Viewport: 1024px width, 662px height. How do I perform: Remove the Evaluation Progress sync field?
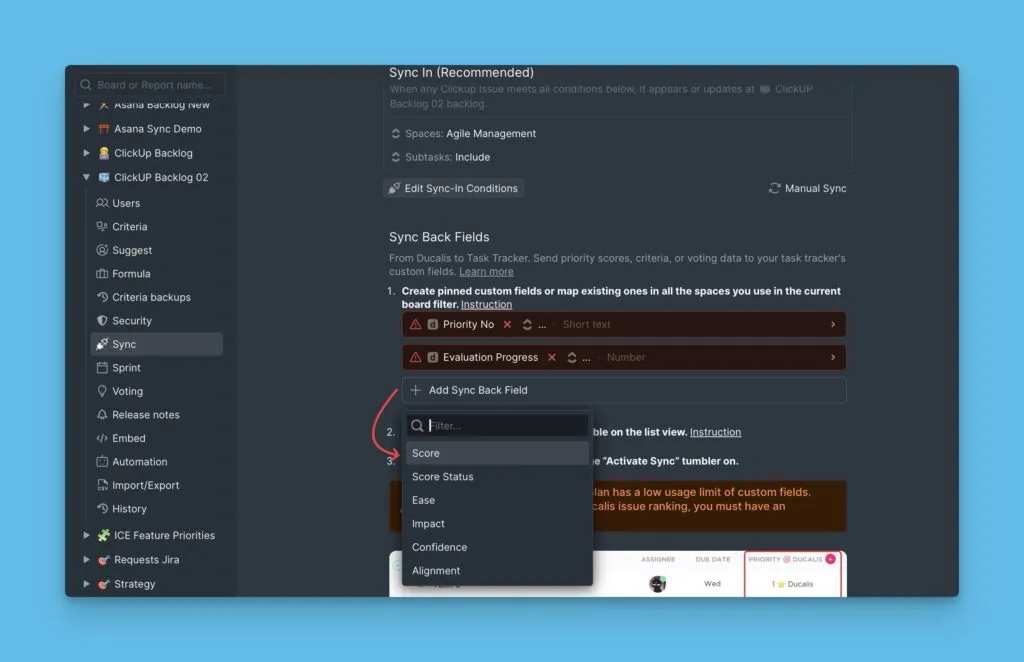click(x=551, y=358)
